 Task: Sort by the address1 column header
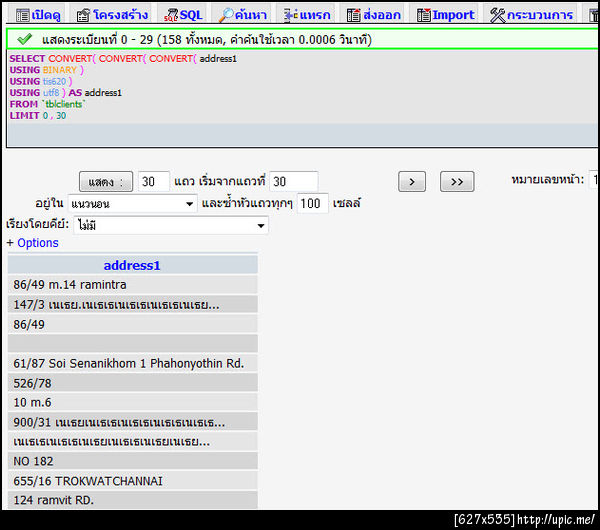[x=132, y=266]
